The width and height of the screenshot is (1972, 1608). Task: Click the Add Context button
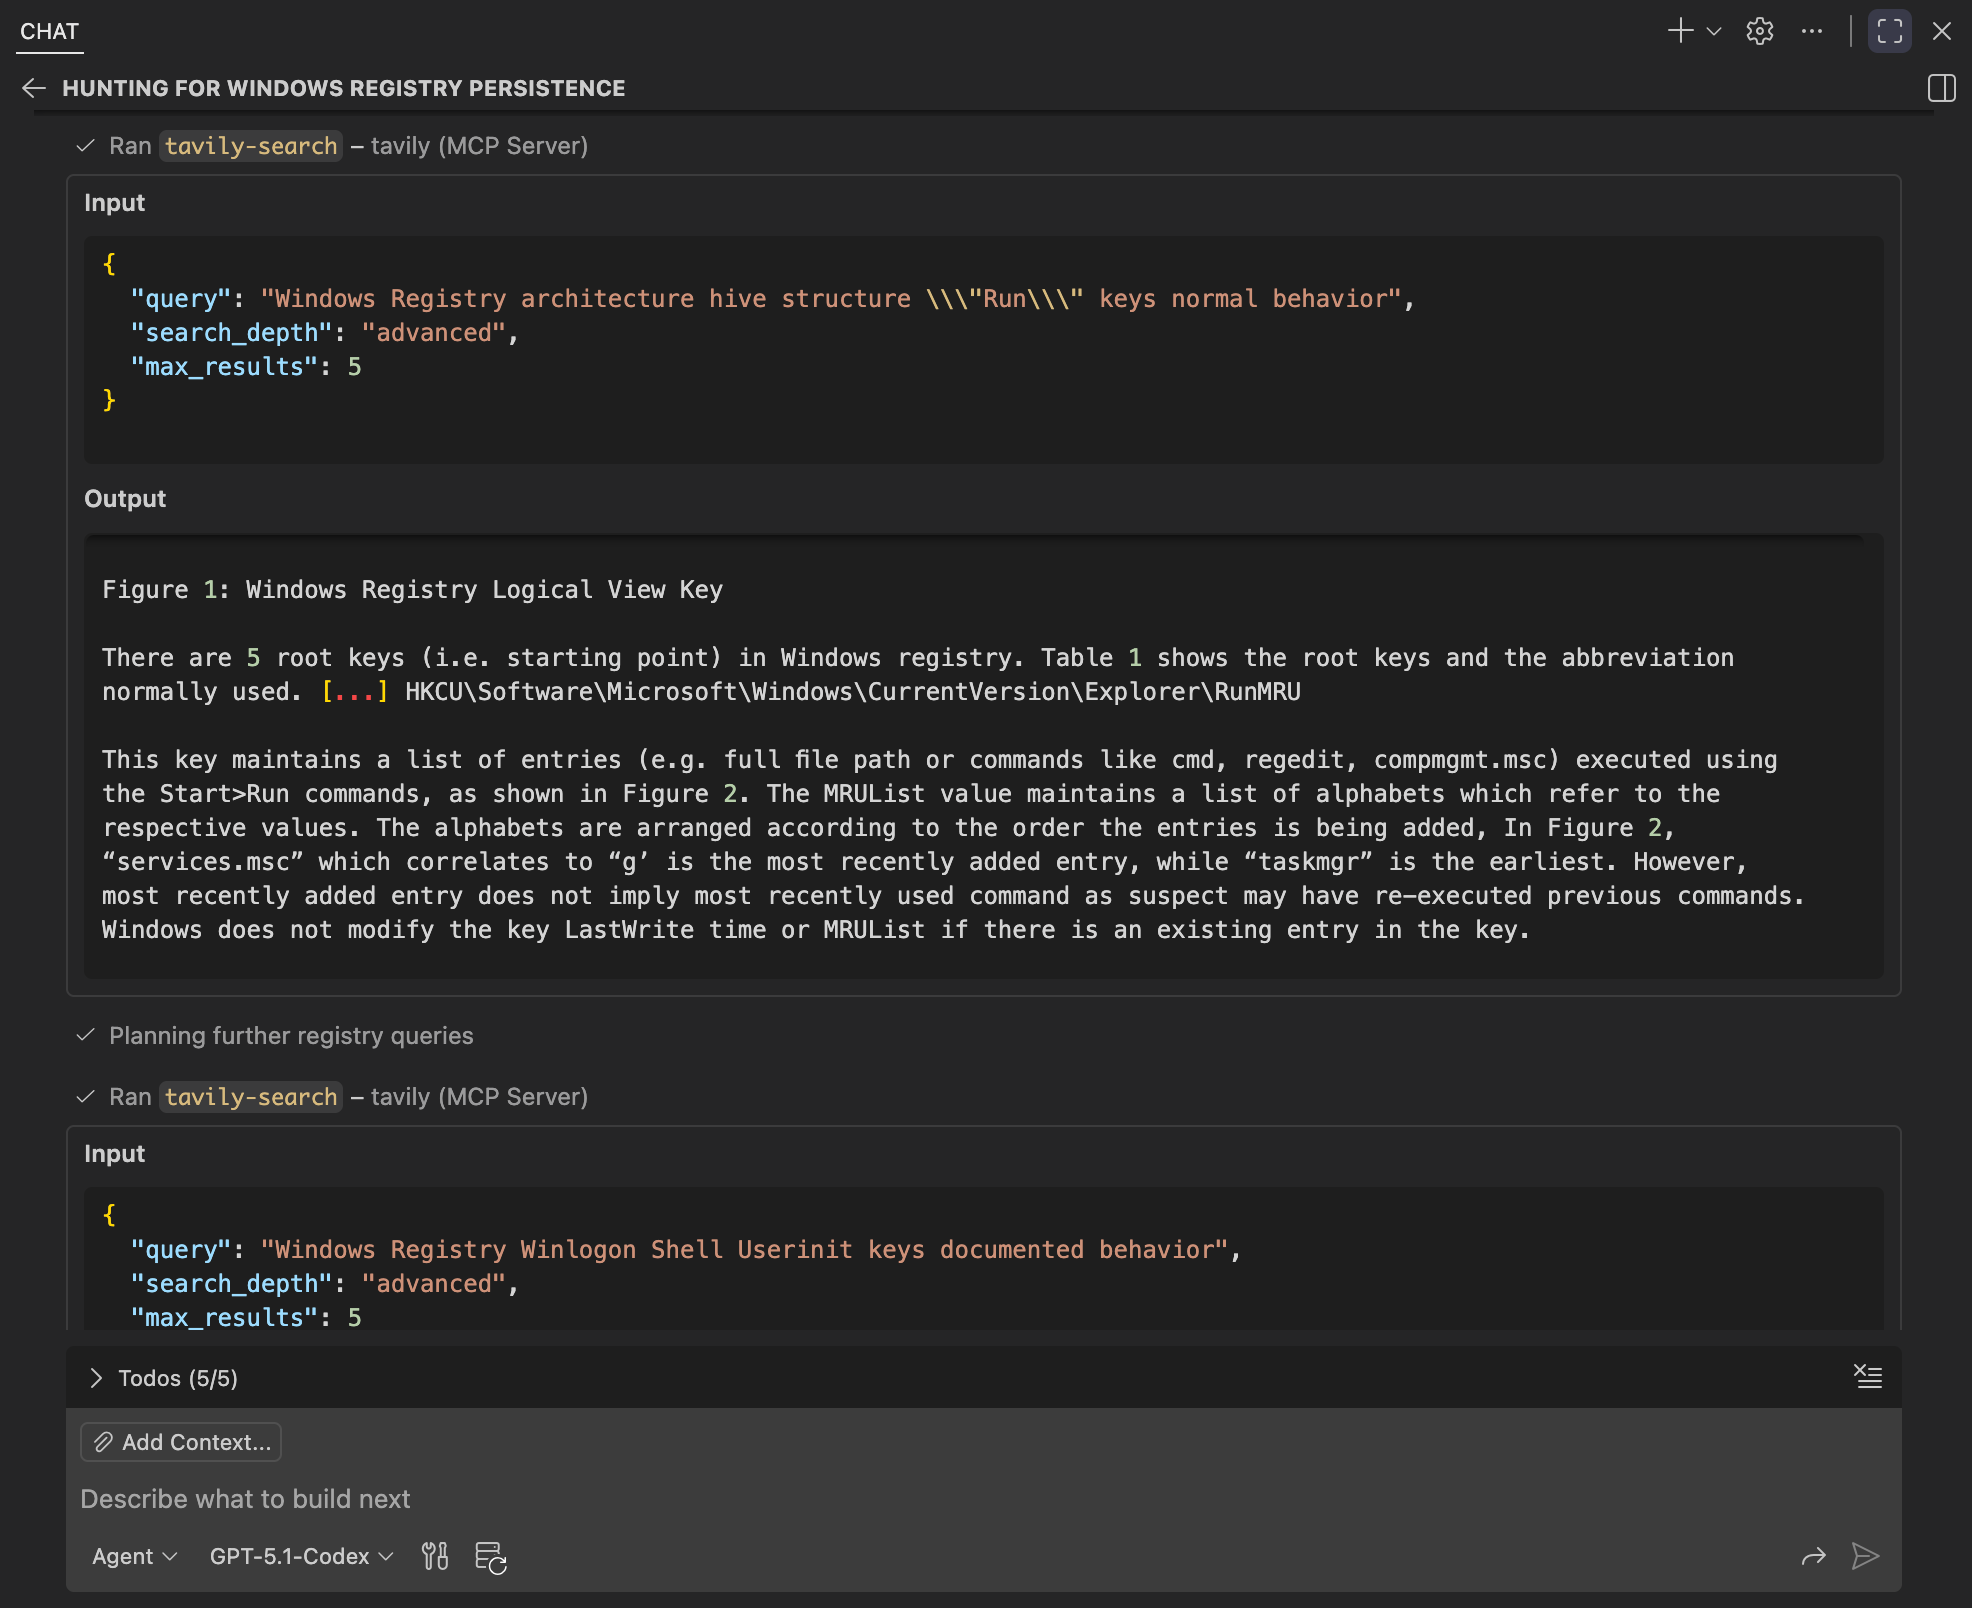181,1442
